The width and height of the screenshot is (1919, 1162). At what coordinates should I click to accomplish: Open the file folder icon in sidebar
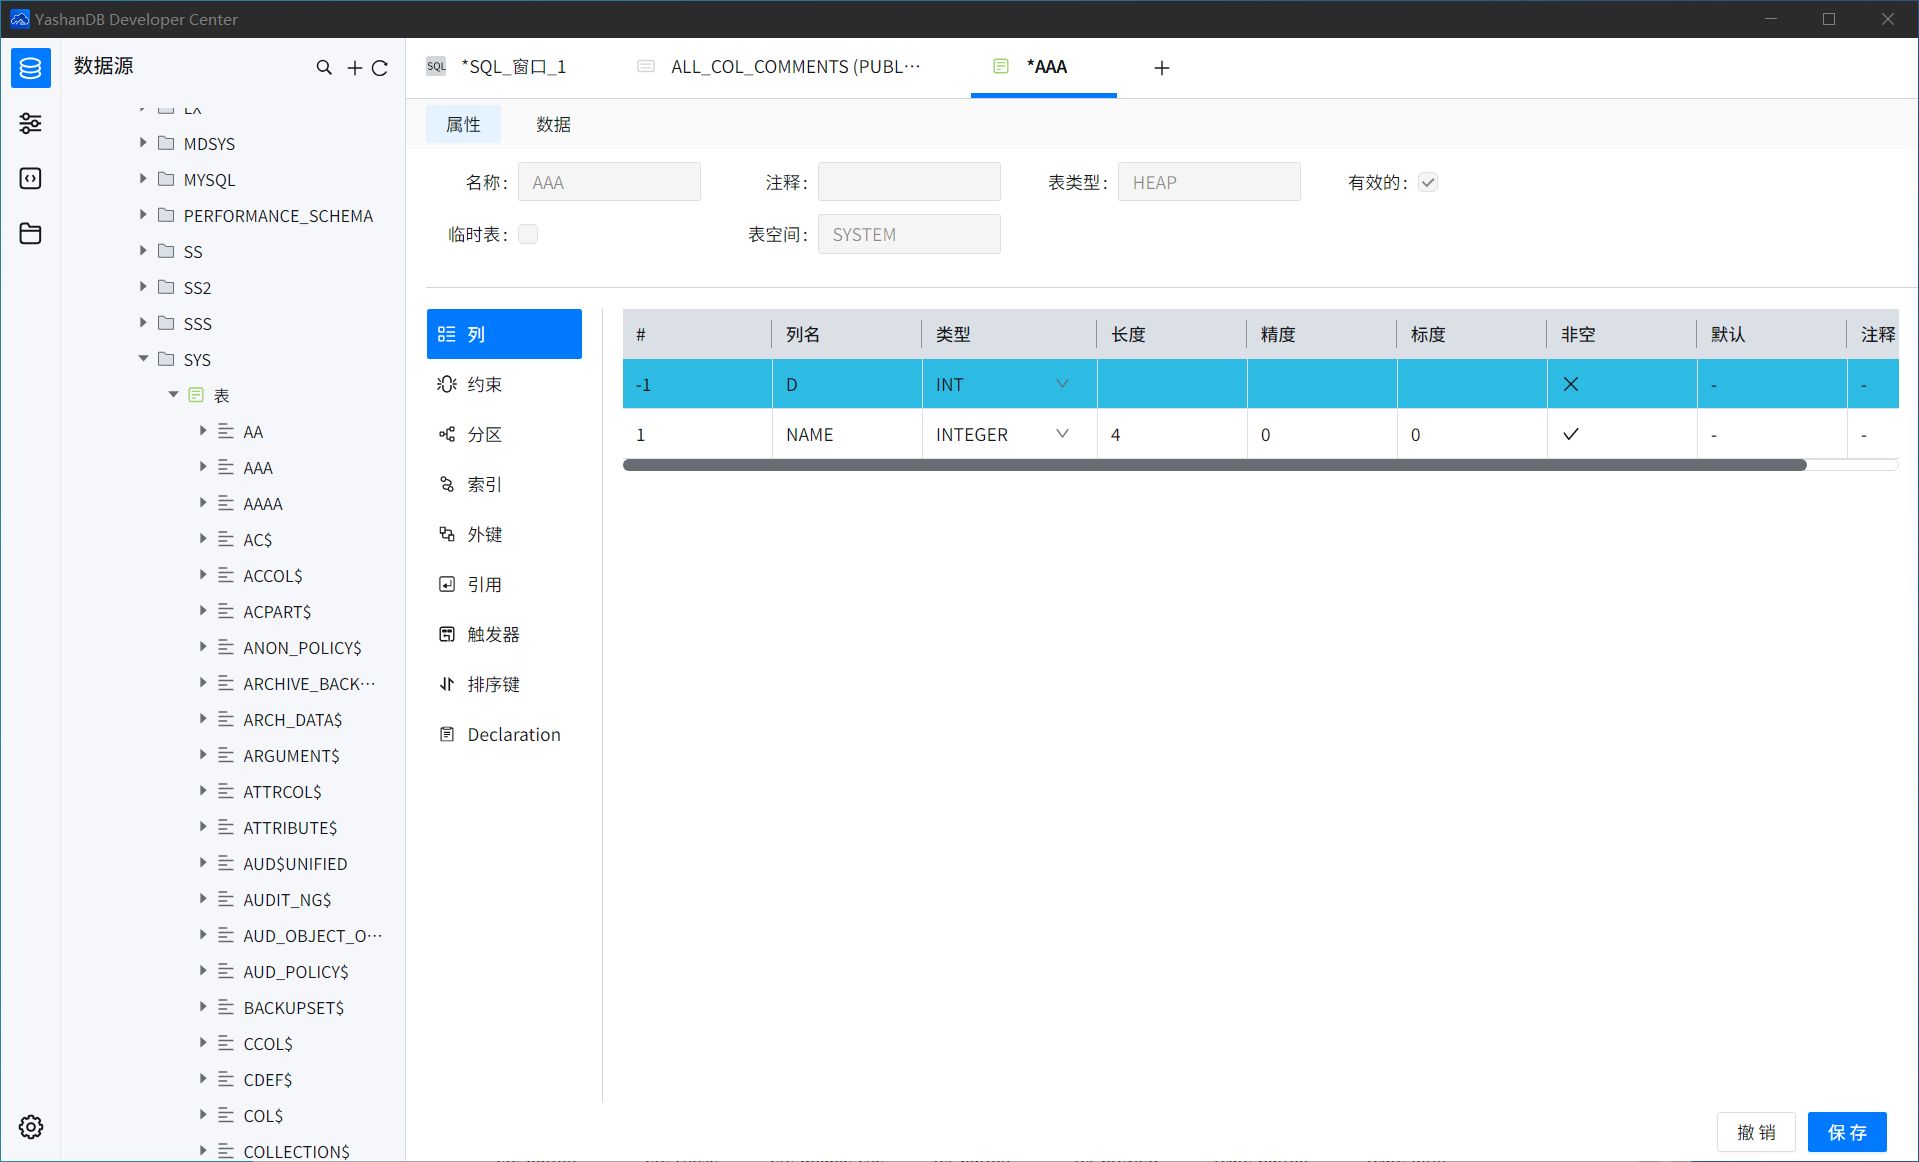click(x=31, y=233)
